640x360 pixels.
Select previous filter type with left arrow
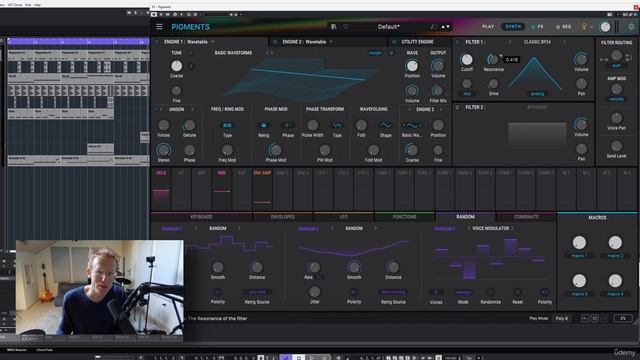point(510,42)
